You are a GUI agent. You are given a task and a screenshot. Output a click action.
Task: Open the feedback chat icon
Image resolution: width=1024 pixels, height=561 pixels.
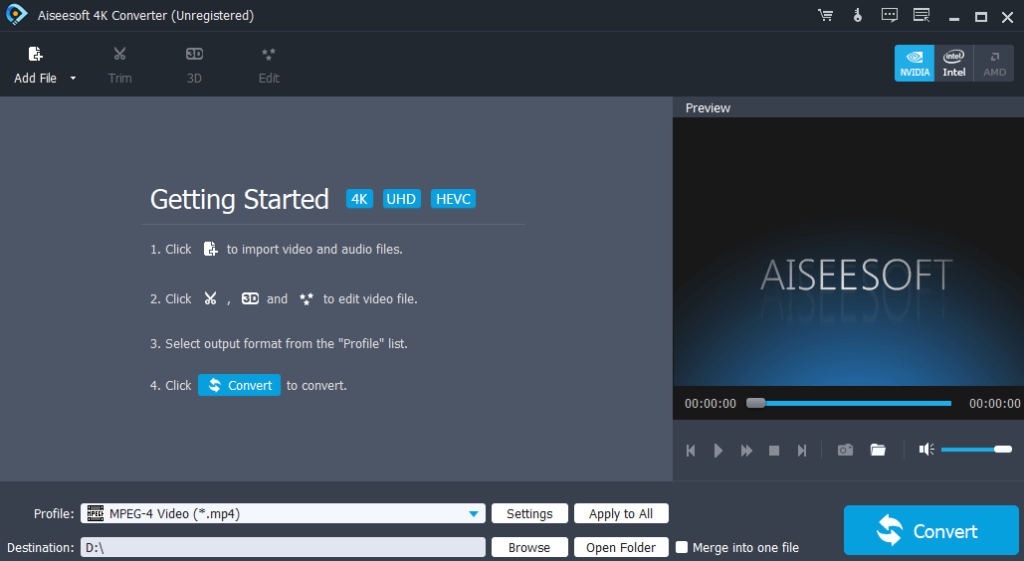(889, 15)
